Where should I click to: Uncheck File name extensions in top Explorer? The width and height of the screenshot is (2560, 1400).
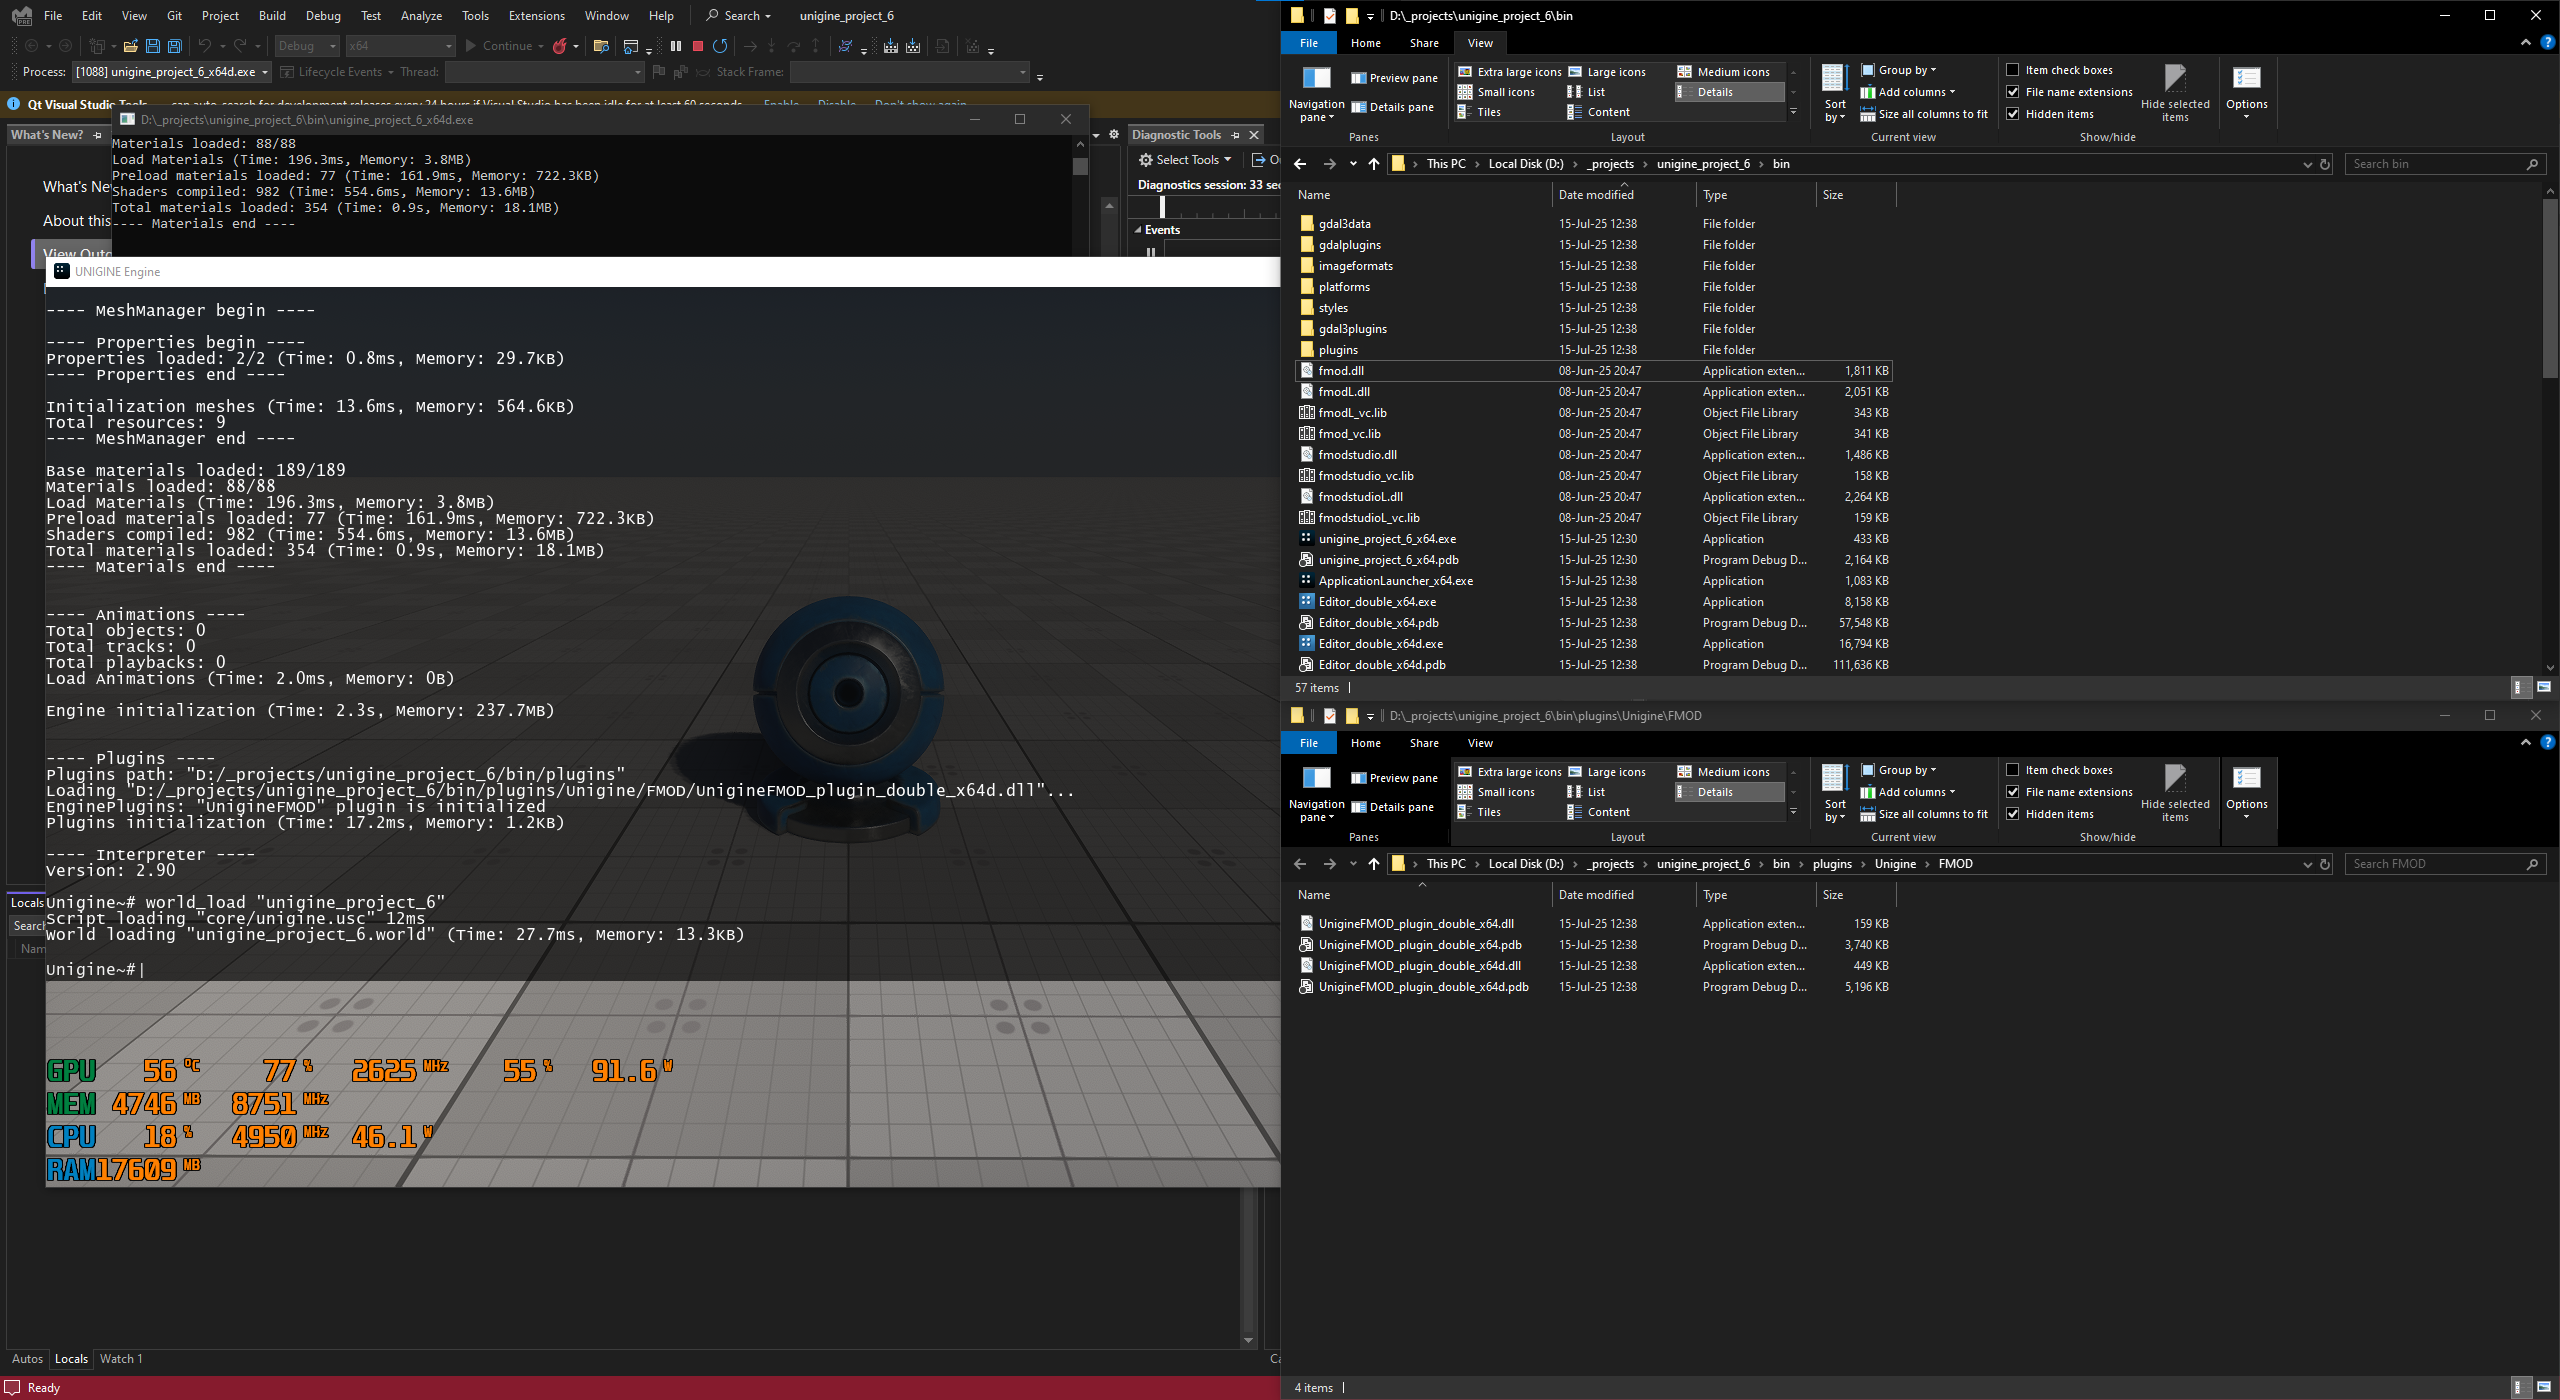tap(2013, 92)
